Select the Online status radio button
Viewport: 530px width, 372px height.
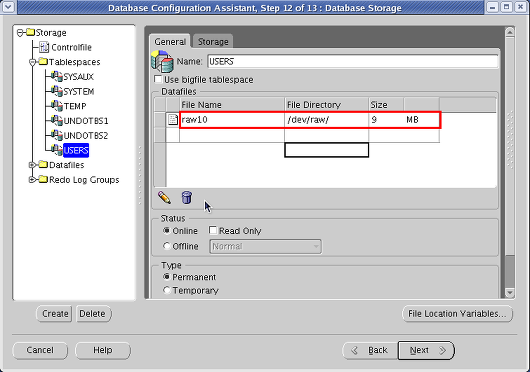click(x=166, y=230)
